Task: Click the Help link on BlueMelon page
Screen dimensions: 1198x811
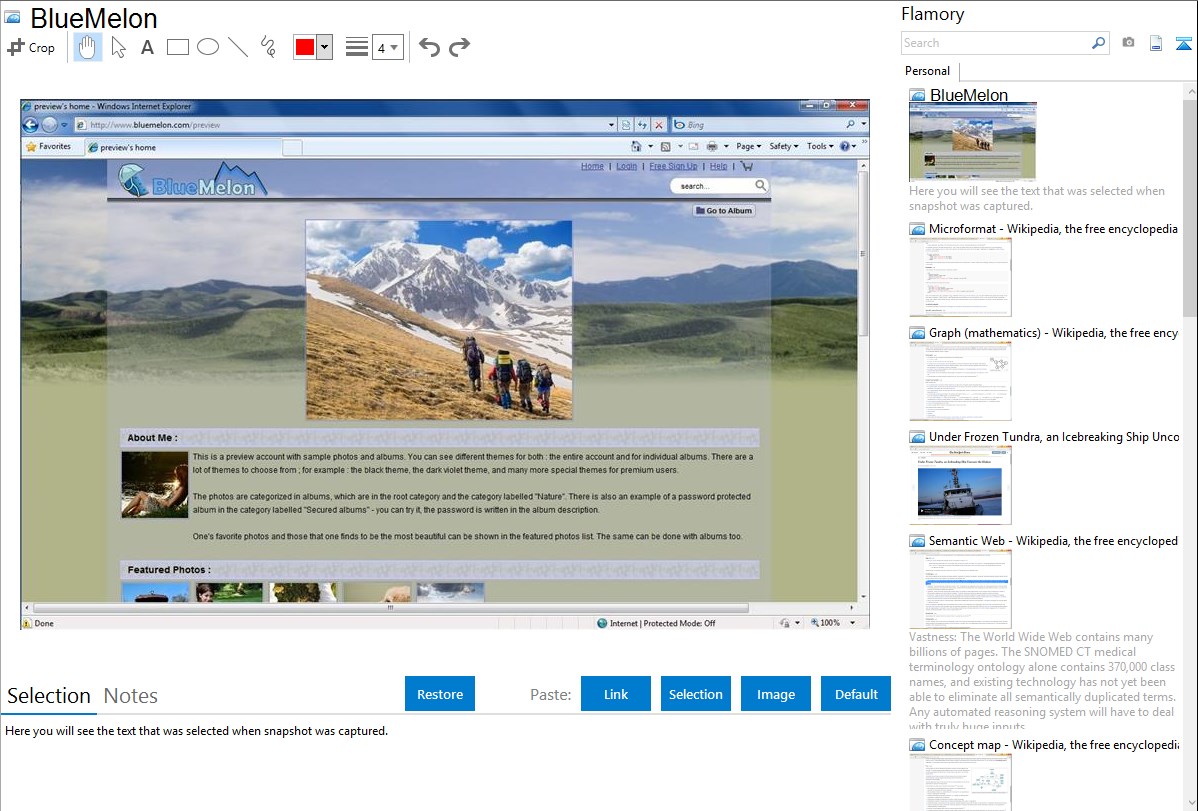Action: (718, 166)
